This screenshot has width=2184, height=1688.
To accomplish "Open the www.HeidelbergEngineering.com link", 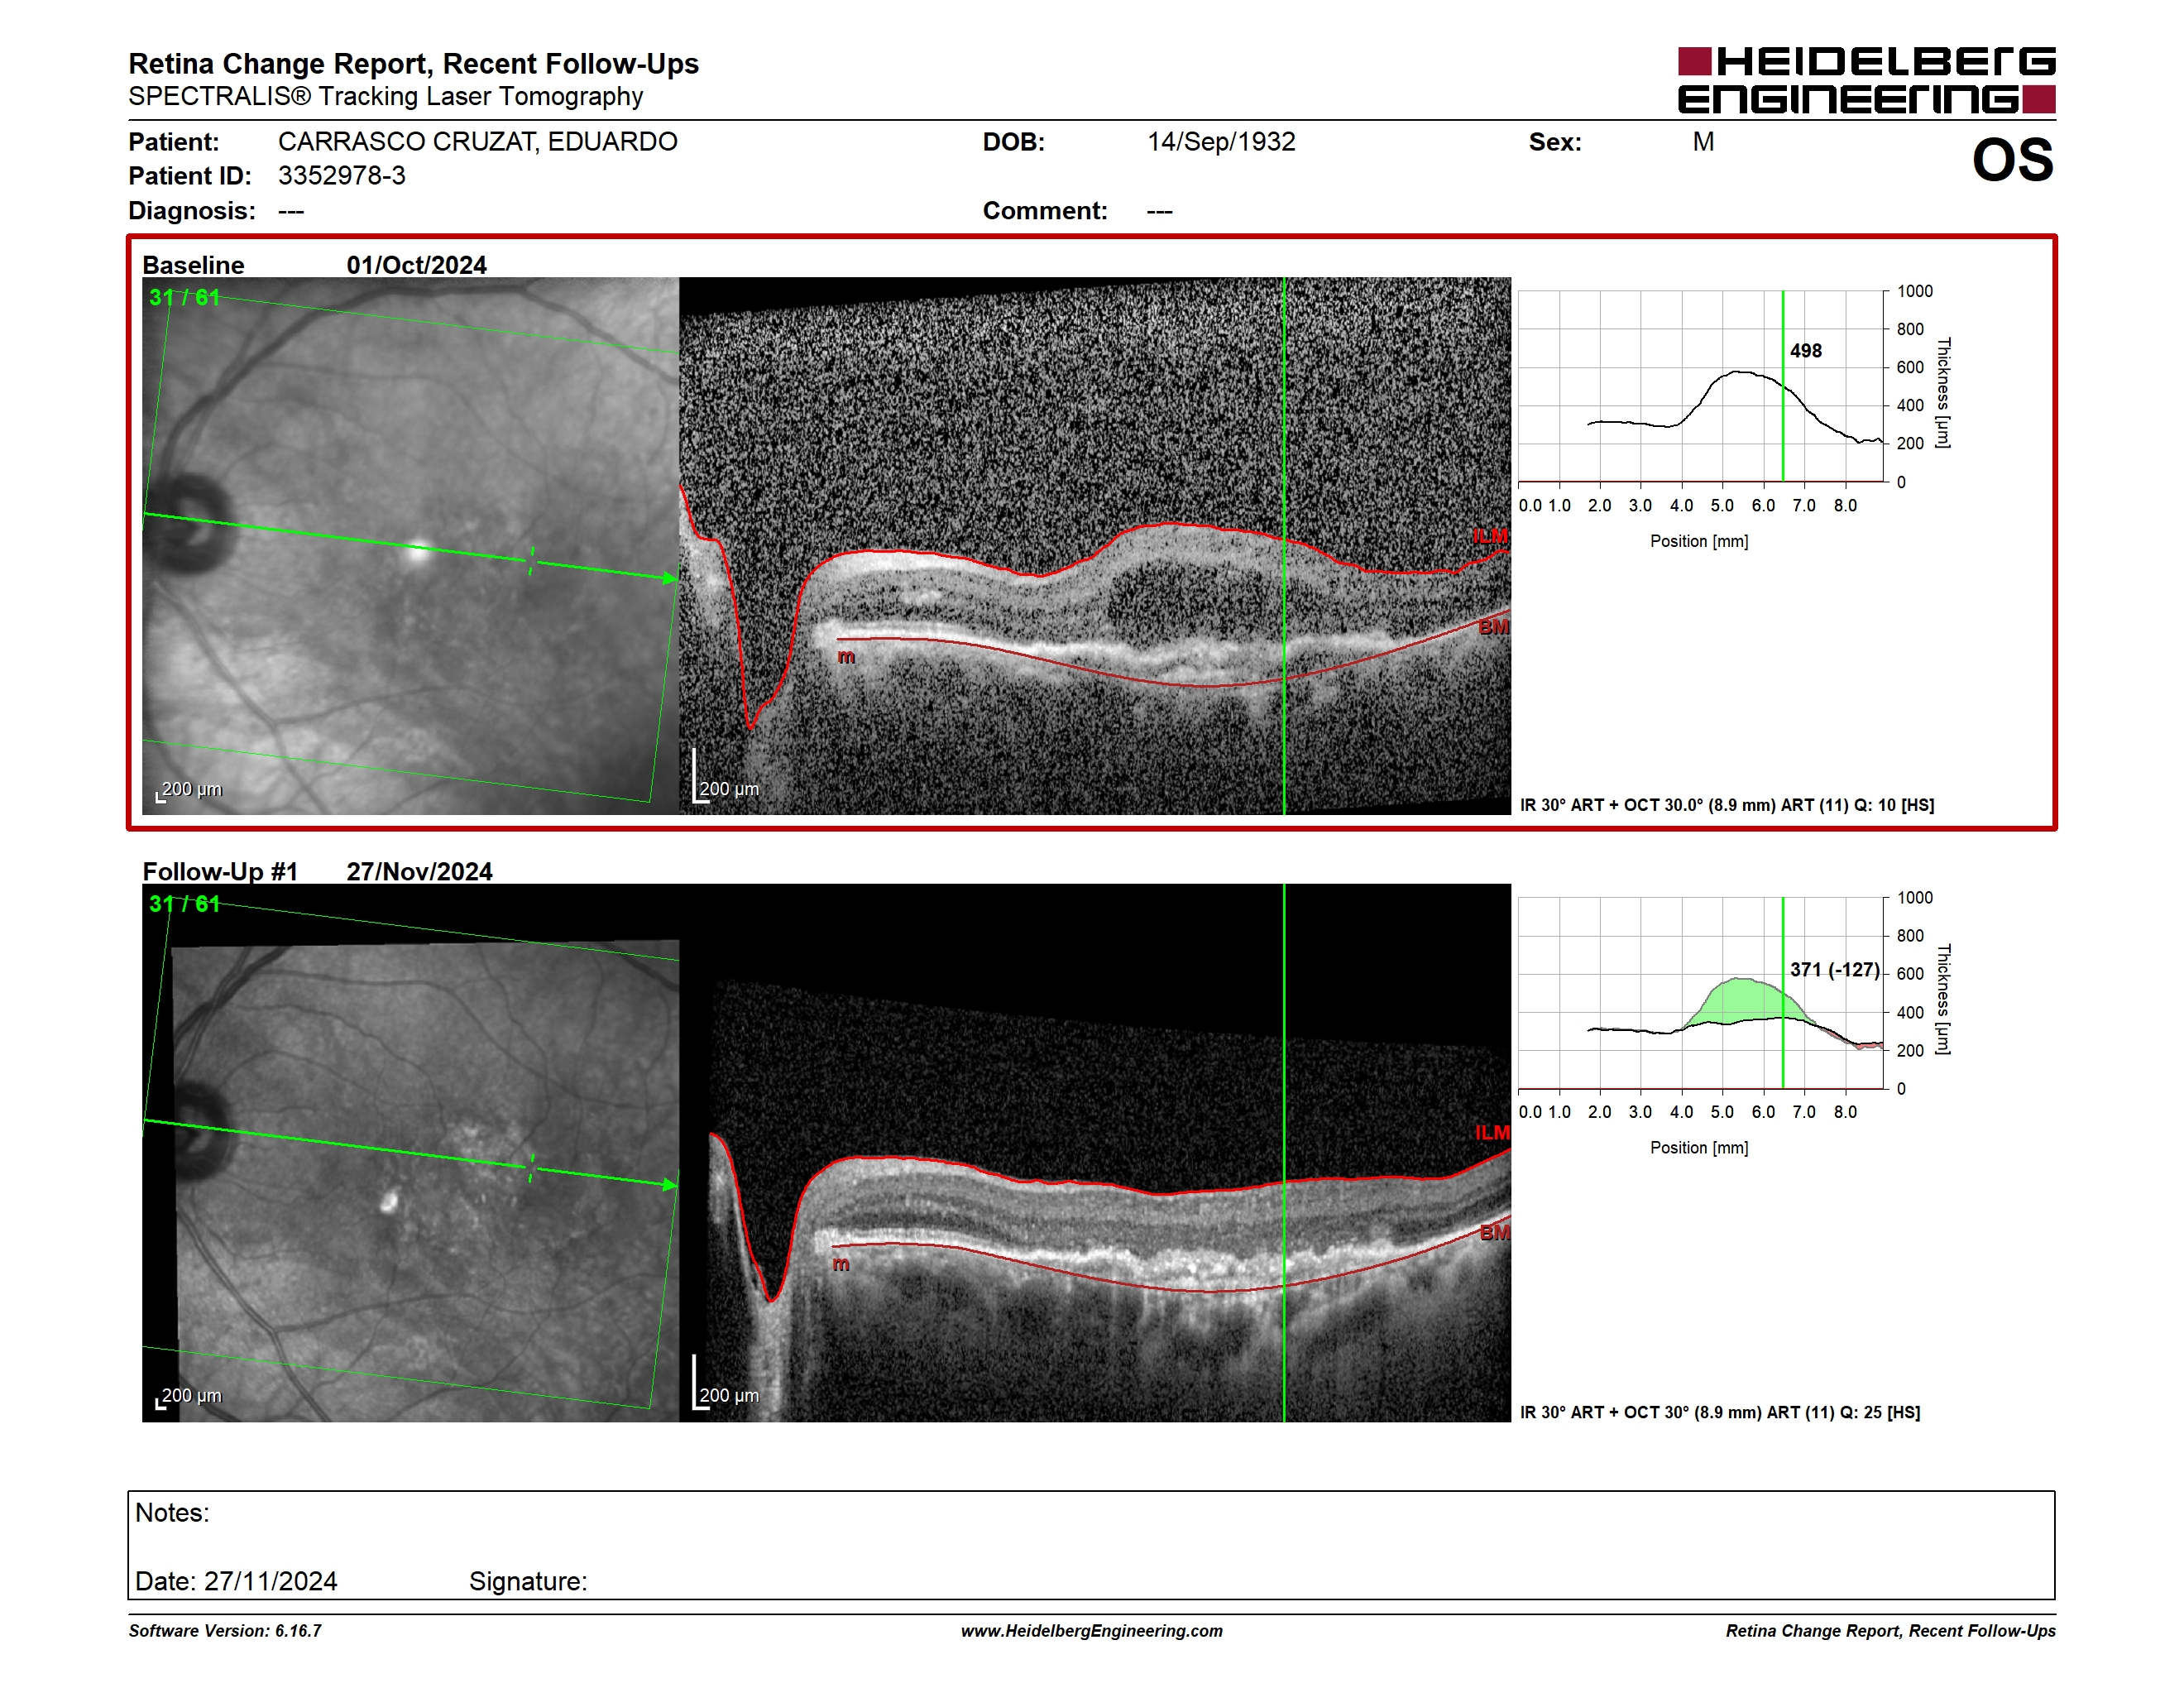I will pos(1091,1631).
